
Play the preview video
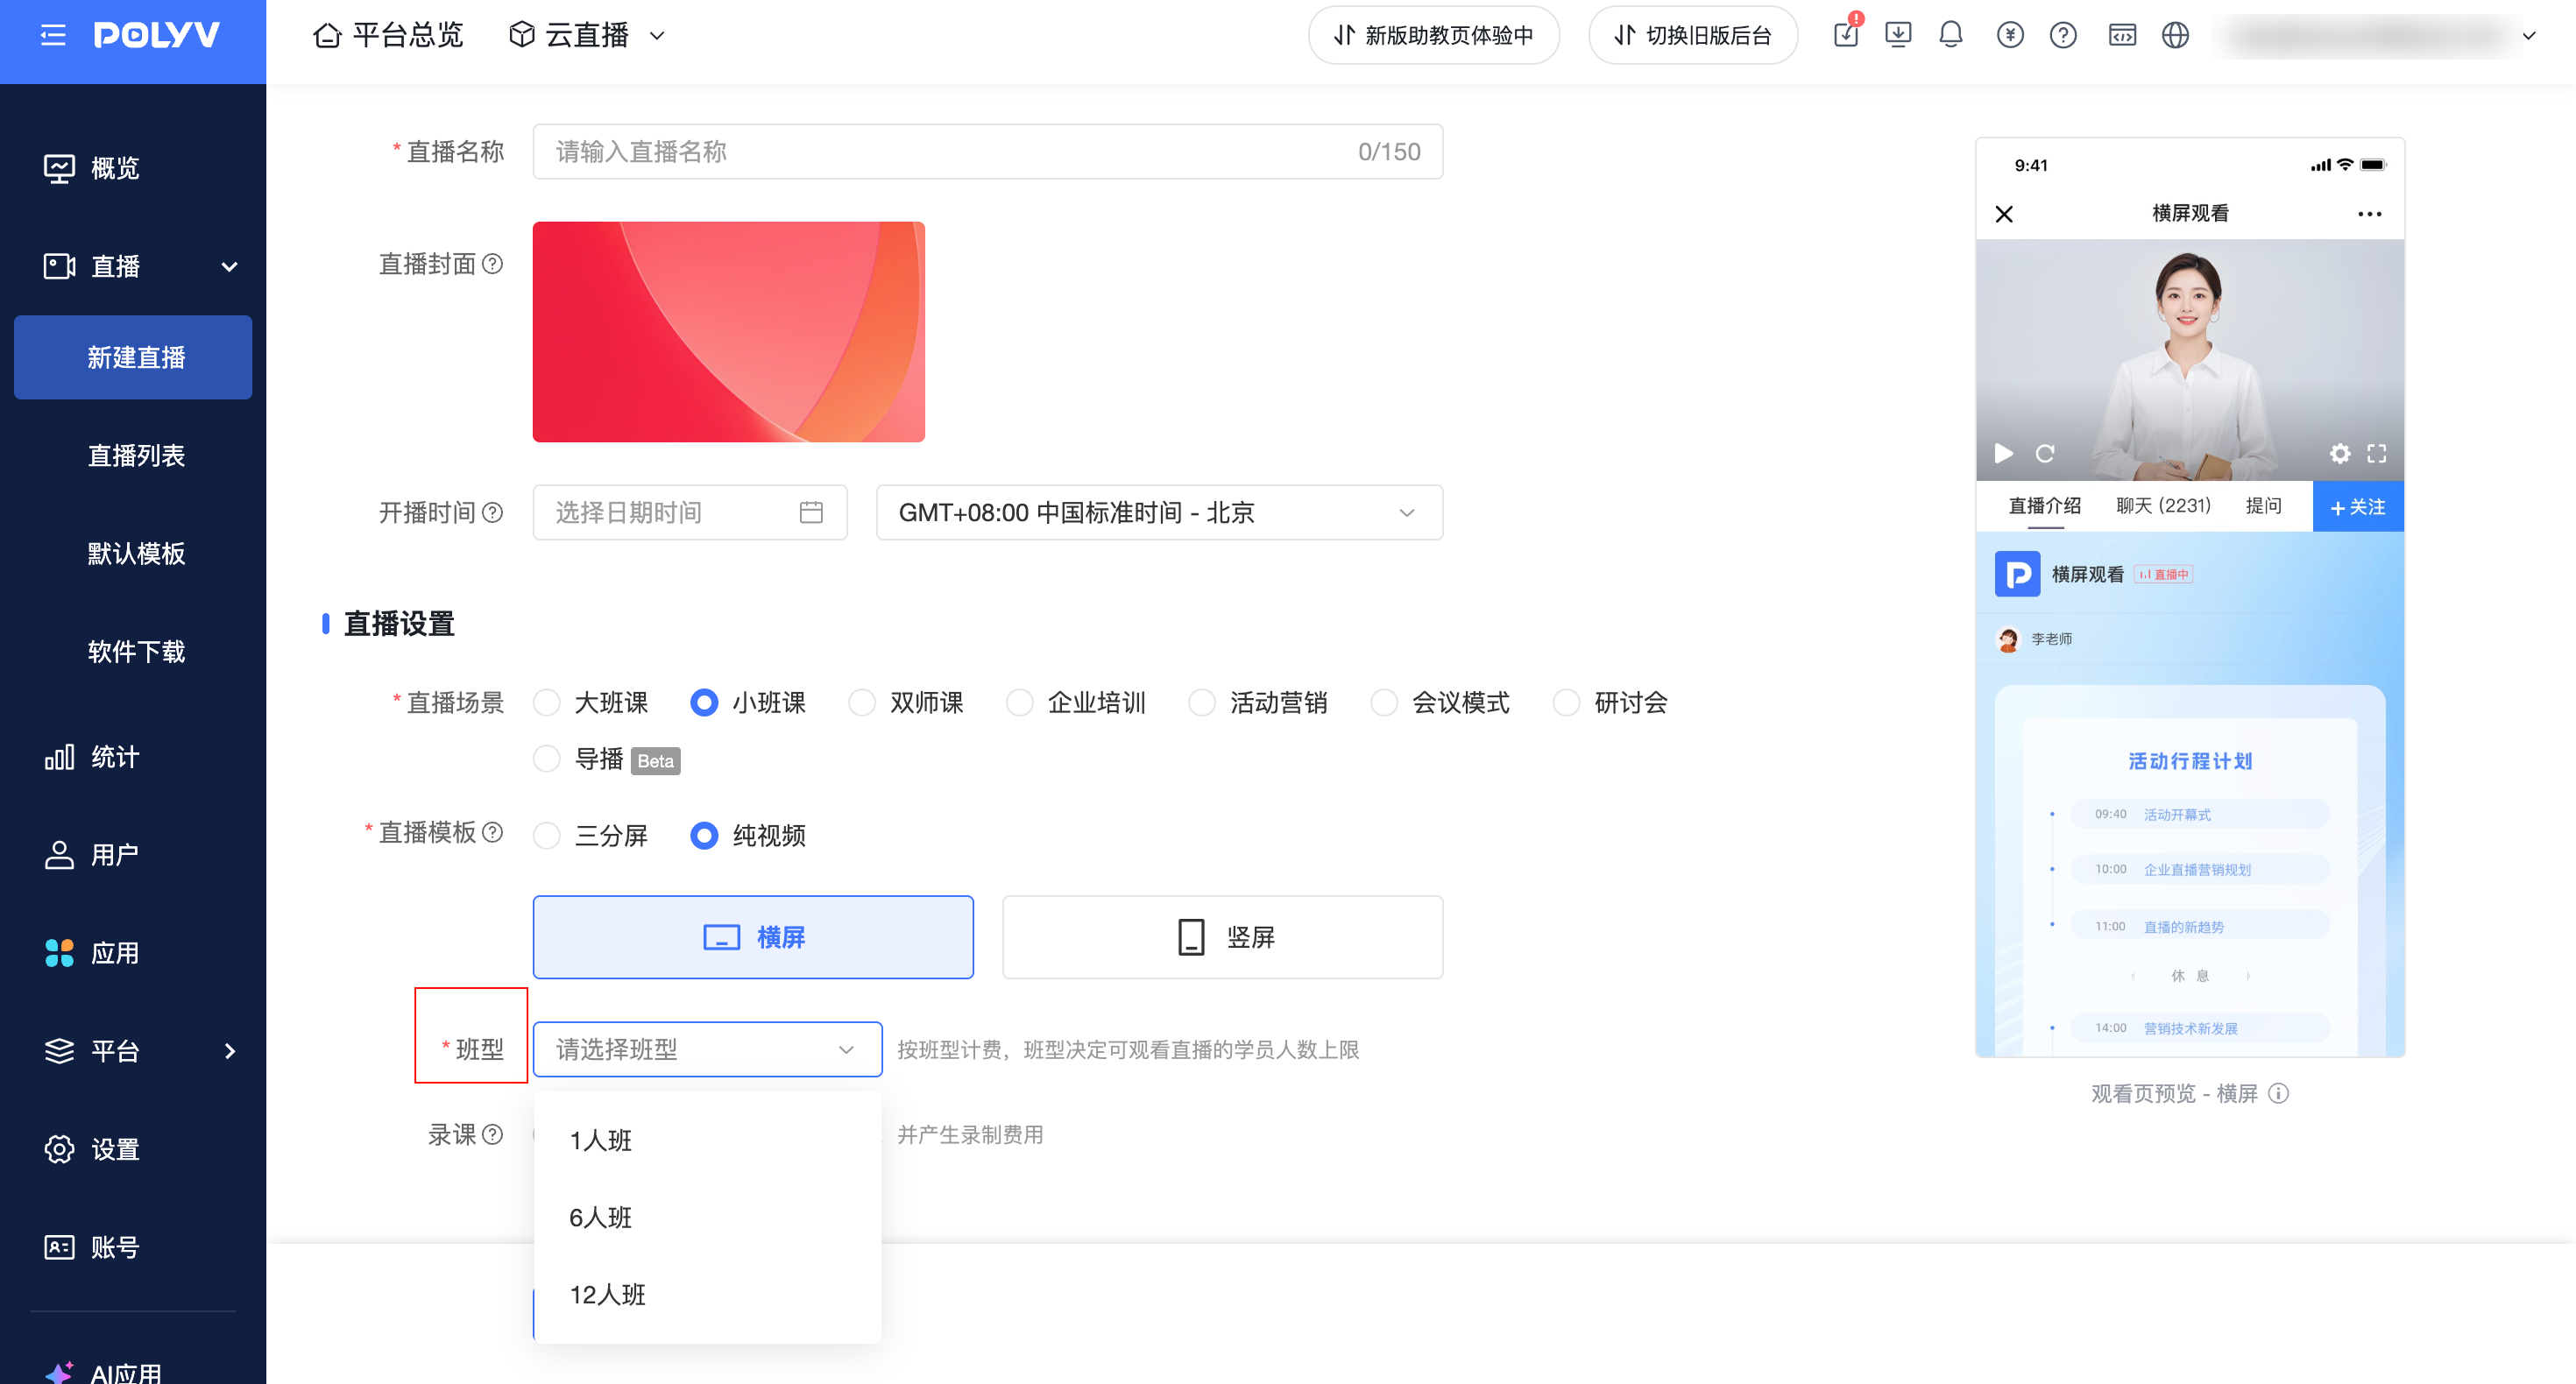coord(2004,453)
